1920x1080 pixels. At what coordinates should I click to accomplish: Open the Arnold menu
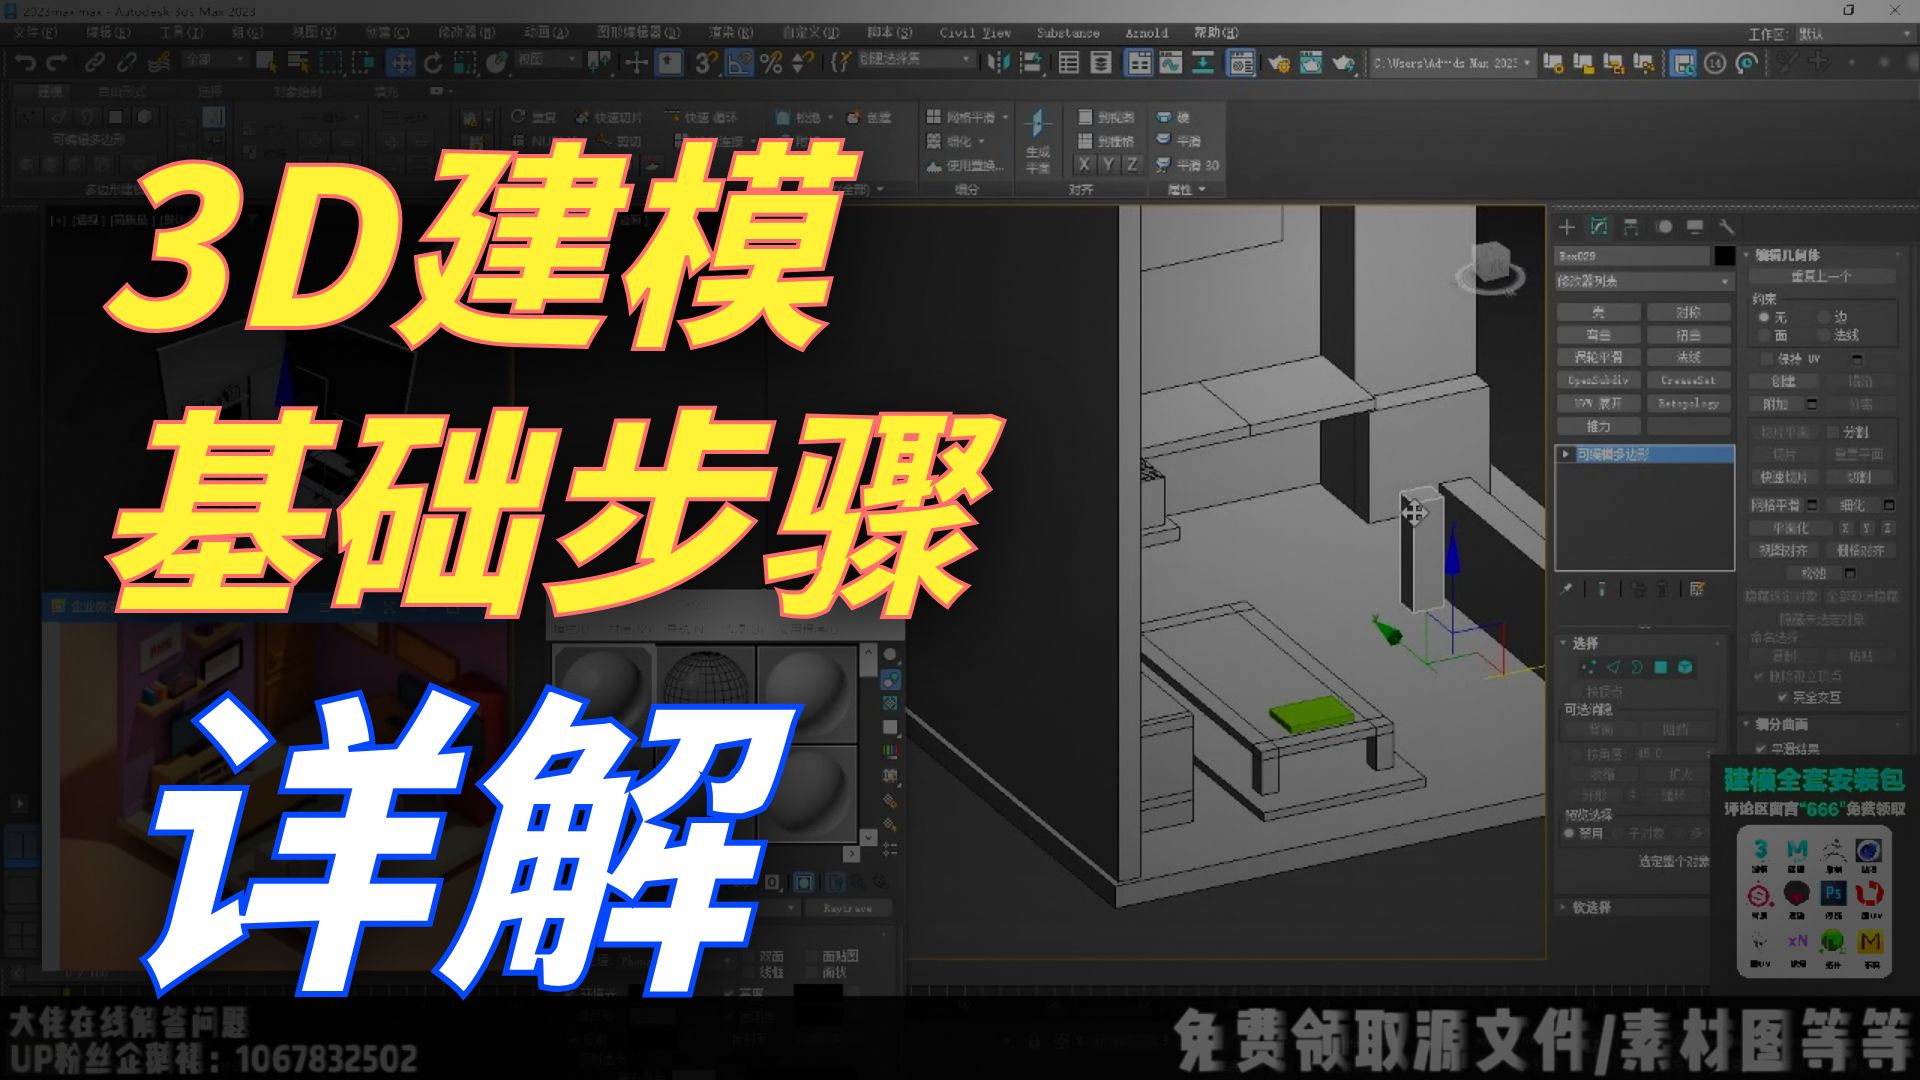1146,33
